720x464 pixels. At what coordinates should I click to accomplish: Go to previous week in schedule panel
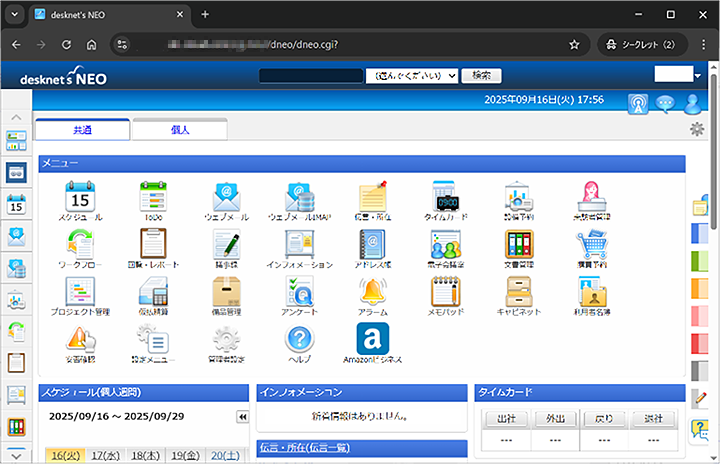(x=242, y=416)
